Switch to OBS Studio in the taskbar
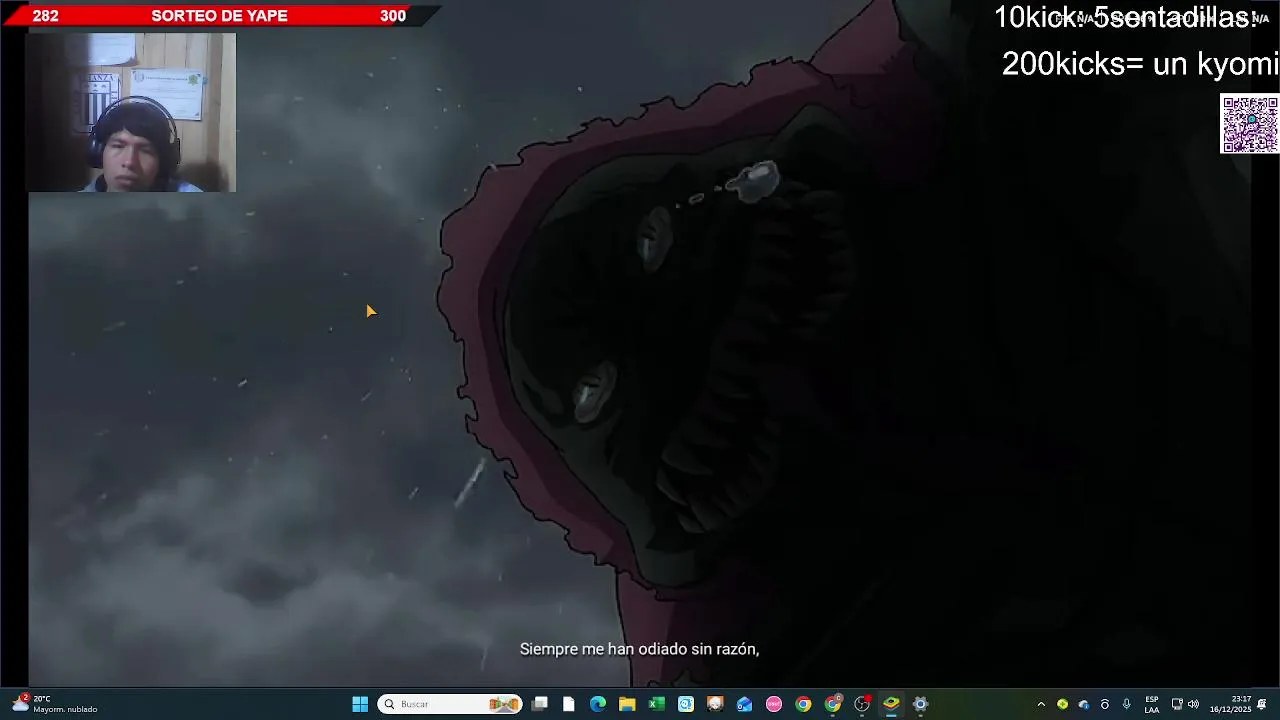The height and width of the screenshot is (720, 1280). (x=862, y=704)
